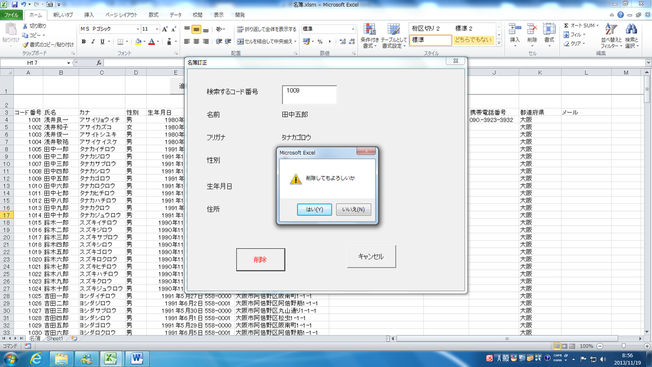652x367 pixels.
Task: Click the format painter brush icon
Action: [x=25, y=44]
